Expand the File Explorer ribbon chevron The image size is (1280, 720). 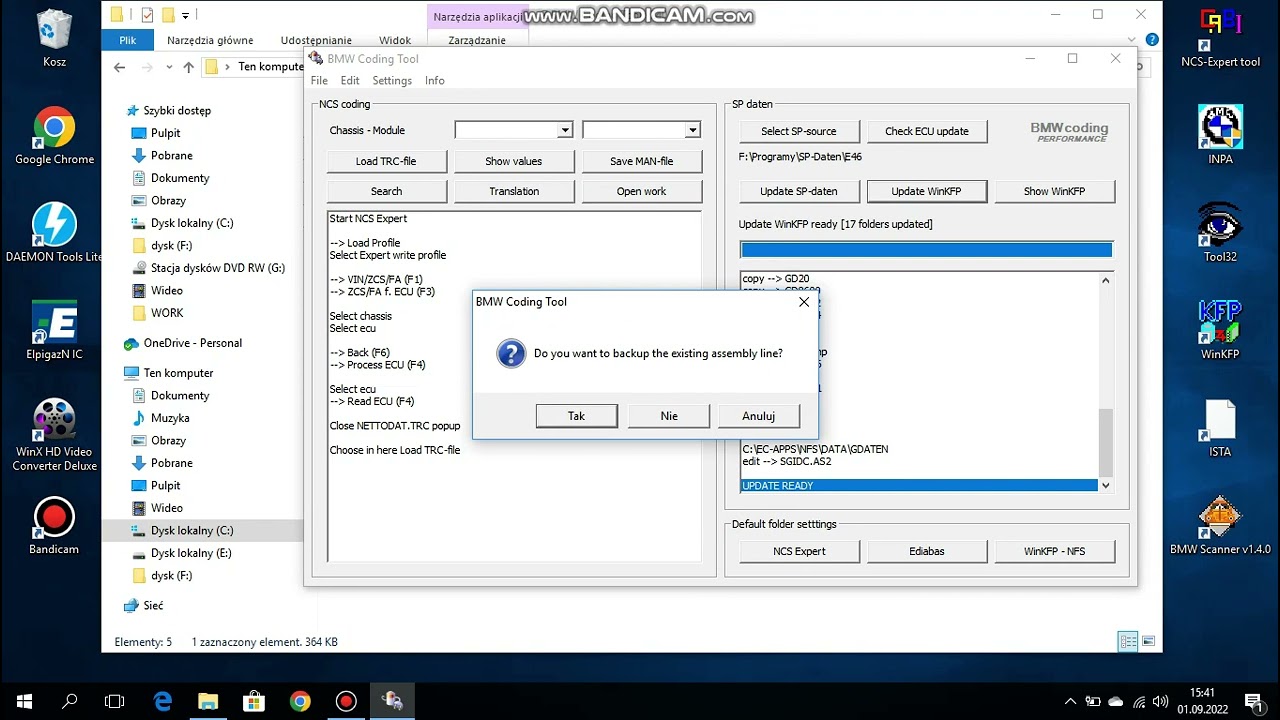1132,40
